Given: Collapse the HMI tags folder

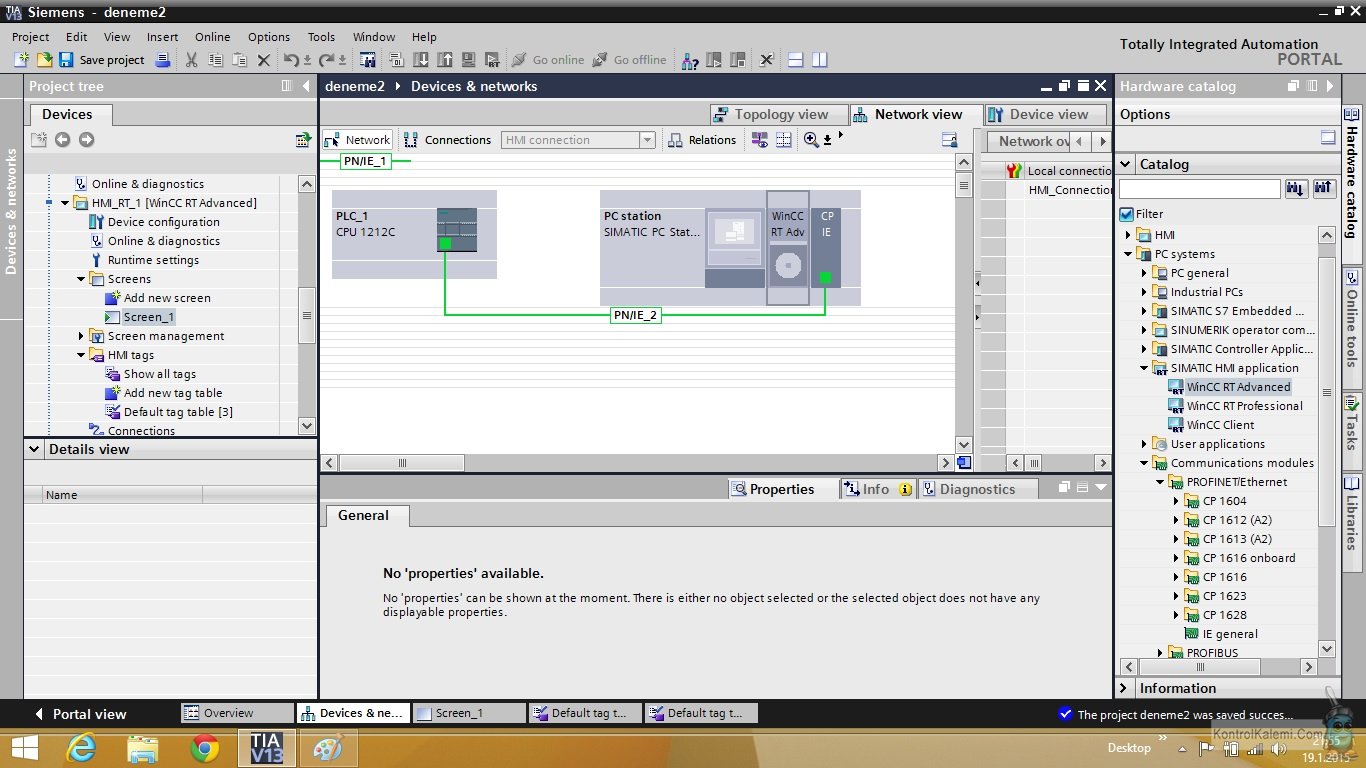Looking at the screenshot, I should pyautogui.click(x=81, y=355).
